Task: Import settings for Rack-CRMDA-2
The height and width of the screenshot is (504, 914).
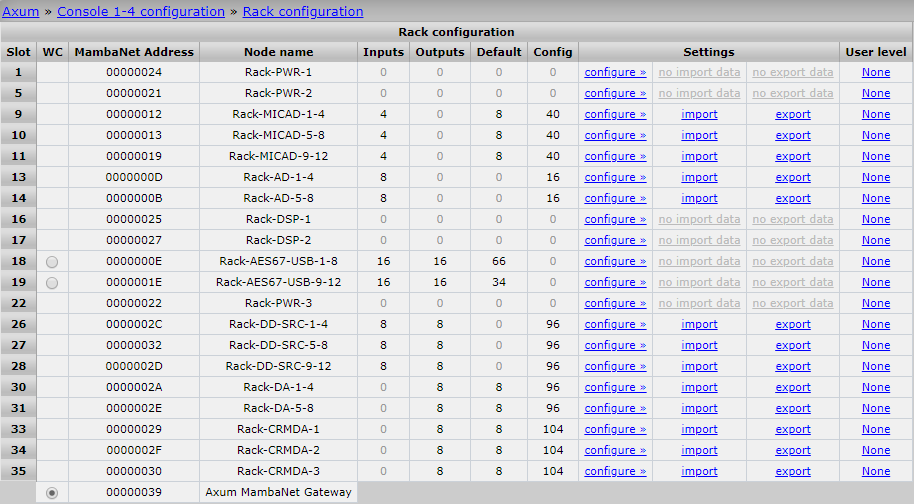Action: pos(699,450)
